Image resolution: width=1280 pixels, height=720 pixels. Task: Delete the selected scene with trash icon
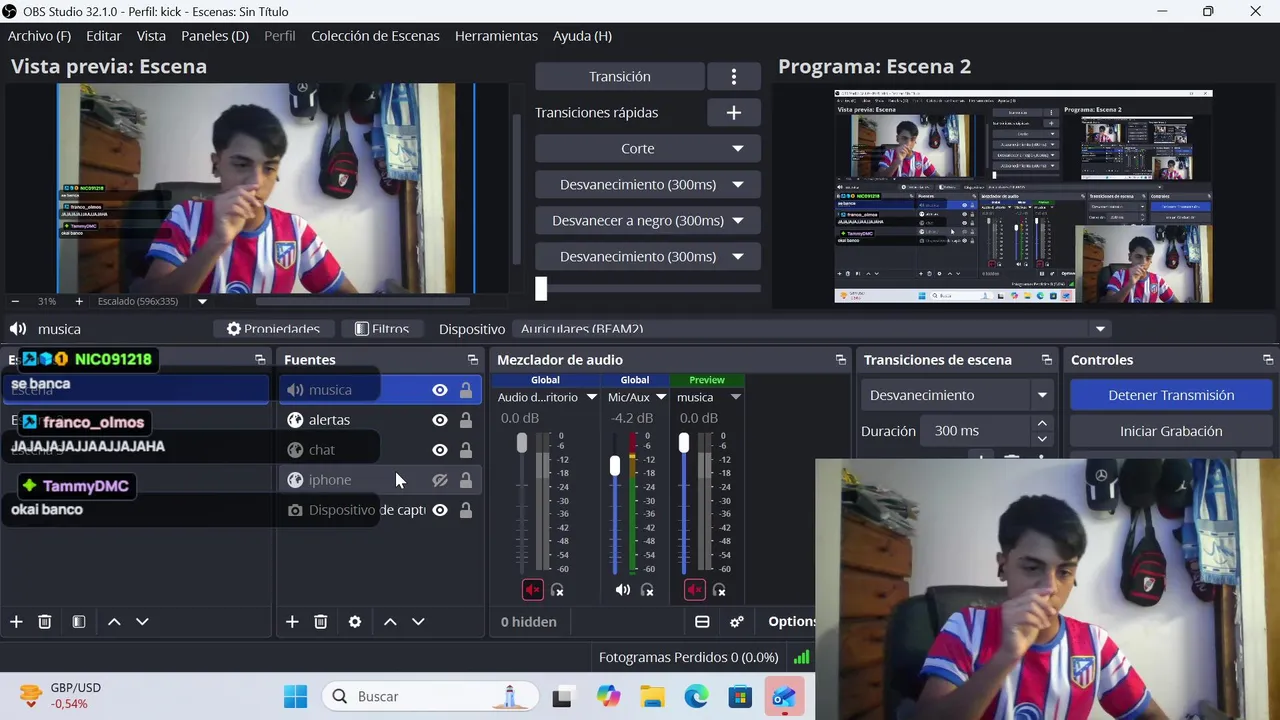tap(45, 622)
